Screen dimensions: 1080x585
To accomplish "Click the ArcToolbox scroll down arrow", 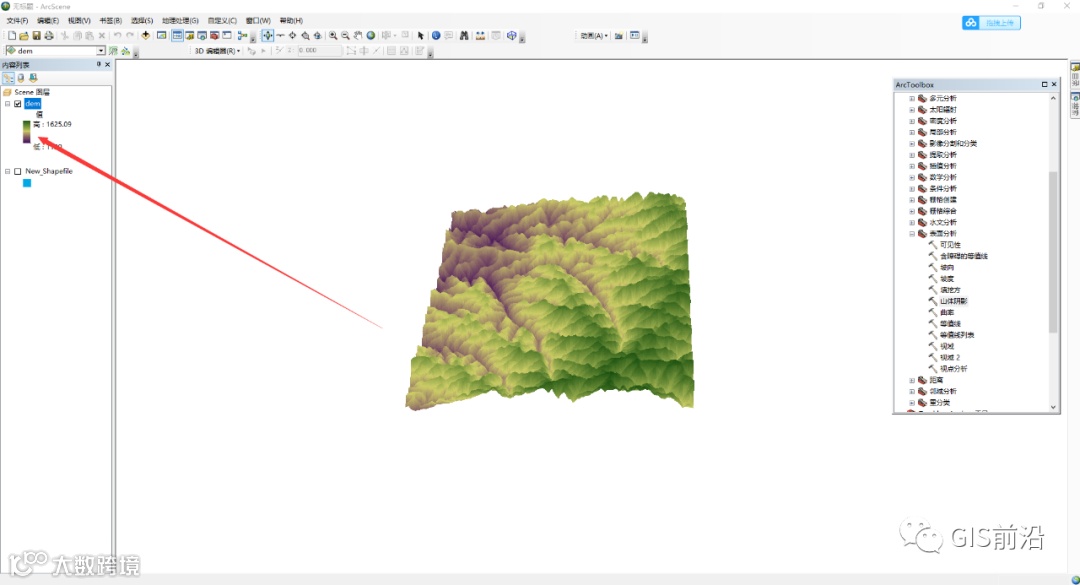I will [x=1052, y=407].
